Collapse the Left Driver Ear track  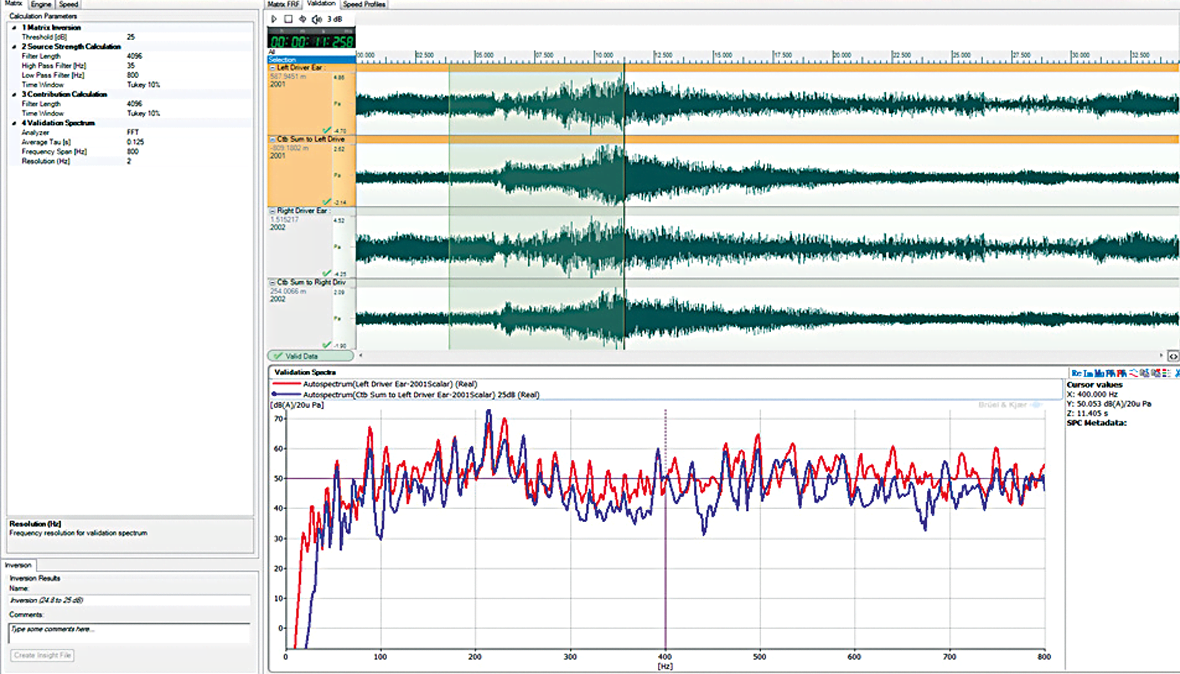(x=272, y=67)
